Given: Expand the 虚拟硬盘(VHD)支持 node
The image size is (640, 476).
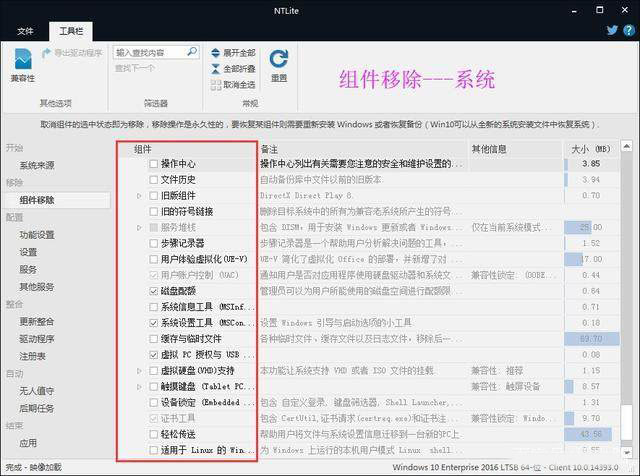Looking at the screenshot, I should [x=139, y=371].
